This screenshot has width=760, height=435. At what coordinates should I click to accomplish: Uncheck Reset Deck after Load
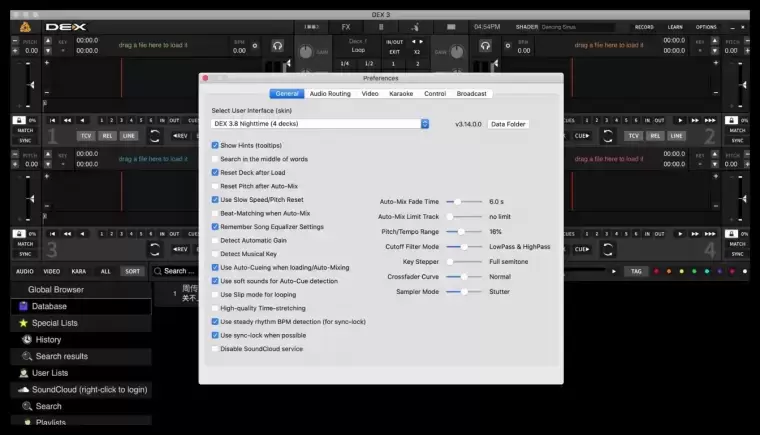(x=215, y=172)
